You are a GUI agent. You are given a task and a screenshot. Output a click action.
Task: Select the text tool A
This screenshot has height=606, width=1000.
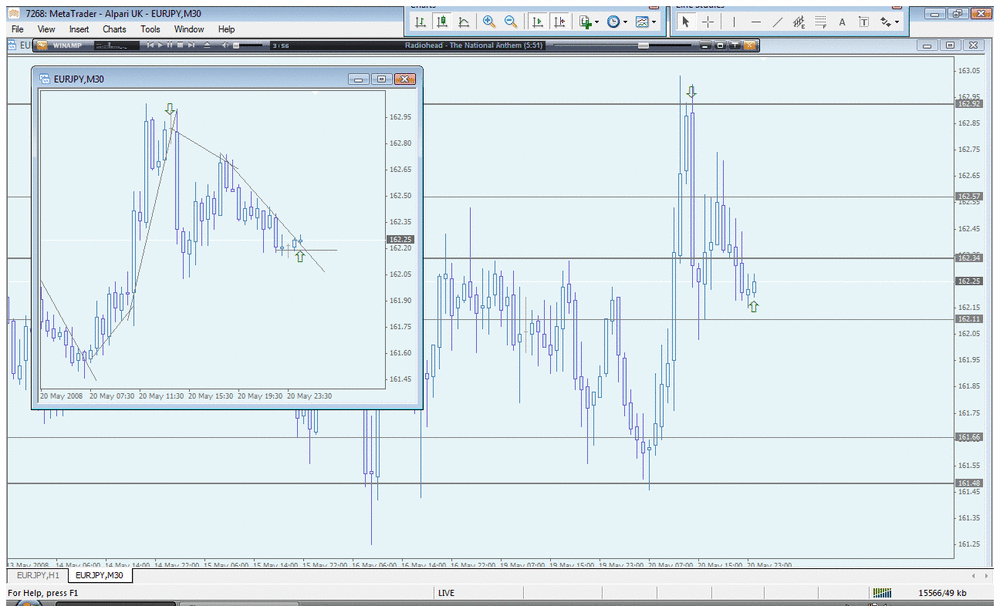click(842, 22)
